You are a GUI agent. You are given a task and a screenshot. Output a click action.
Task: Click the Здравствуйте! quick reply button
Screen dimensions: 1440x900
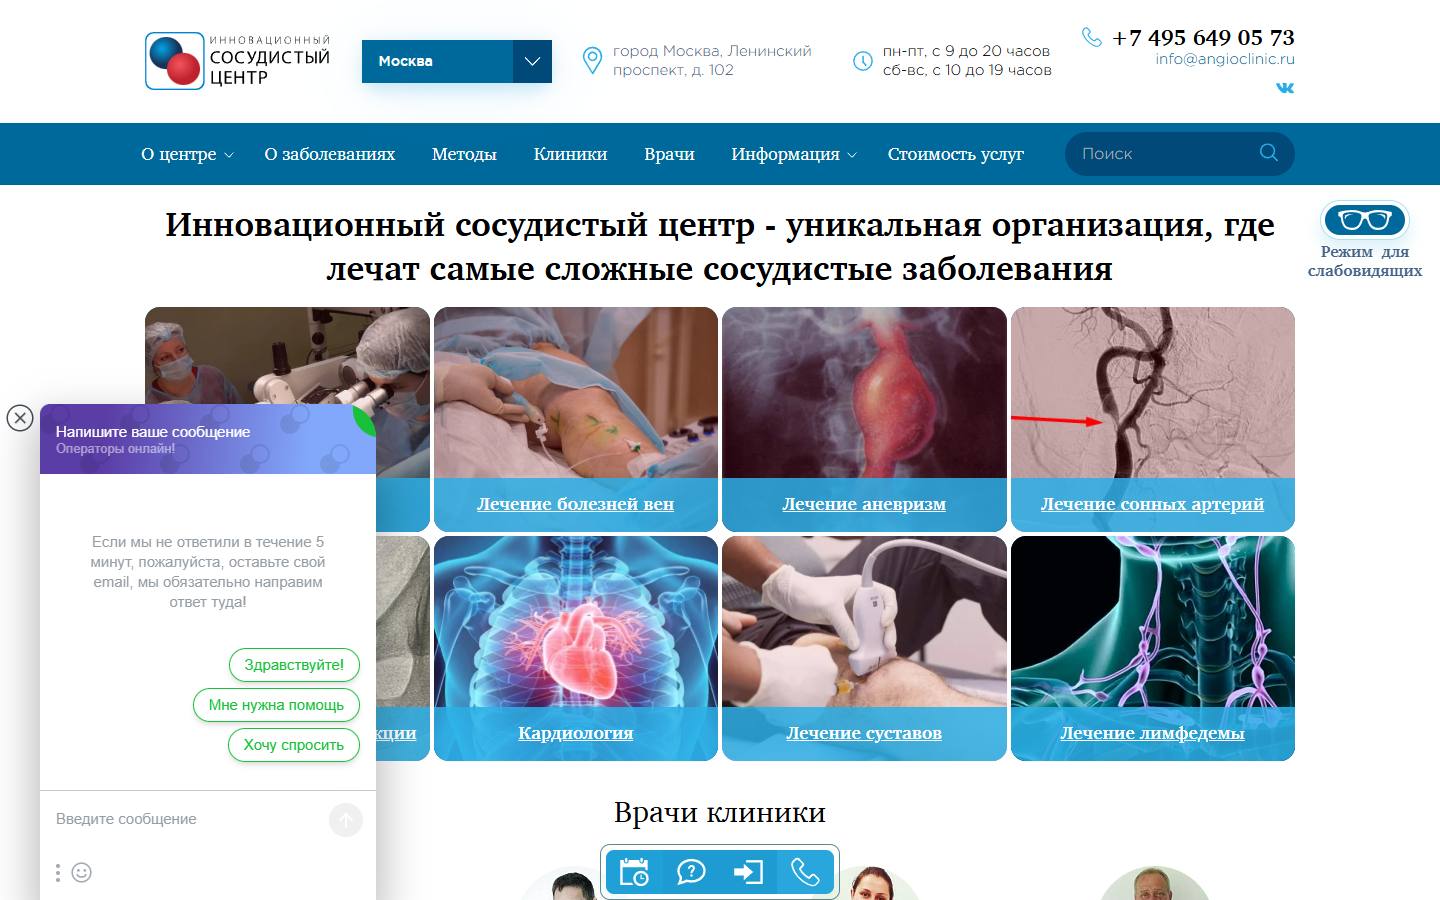click(x=294, y=665)
